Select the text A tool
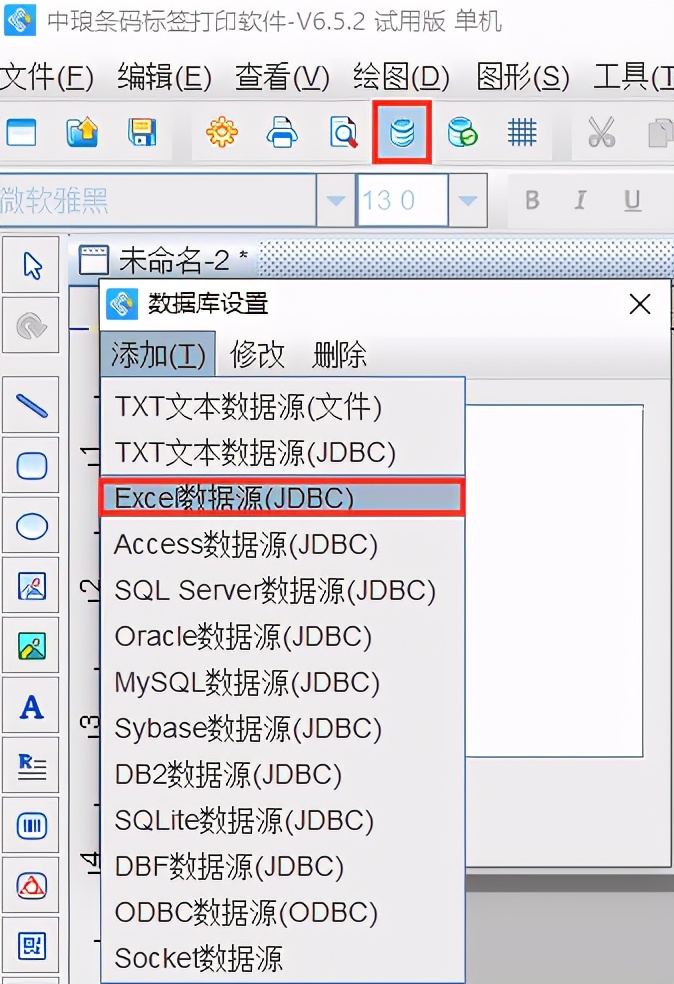 [31, 705]
